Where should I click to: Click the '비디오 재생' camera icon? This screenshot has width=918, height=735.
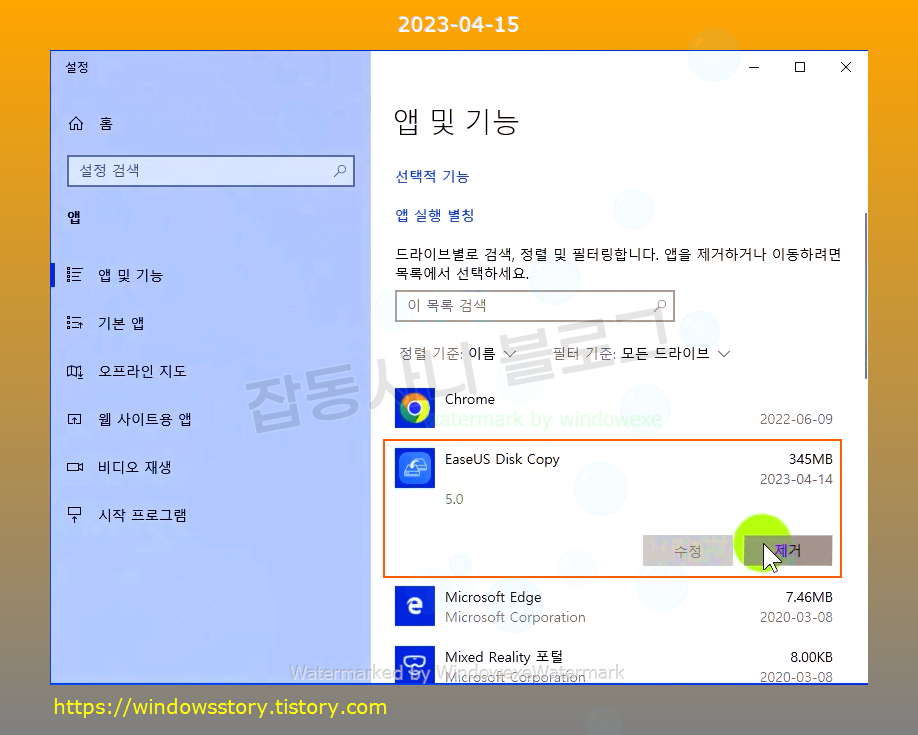coord(75,467)
